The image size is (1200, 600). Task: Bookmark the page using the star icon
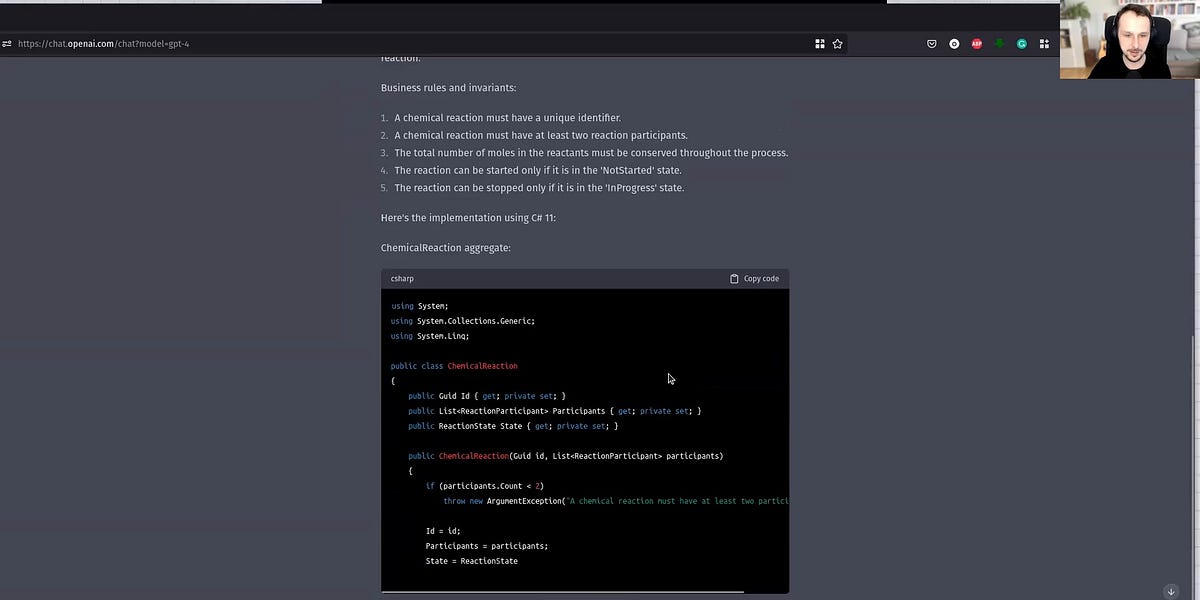pos(837,43)
